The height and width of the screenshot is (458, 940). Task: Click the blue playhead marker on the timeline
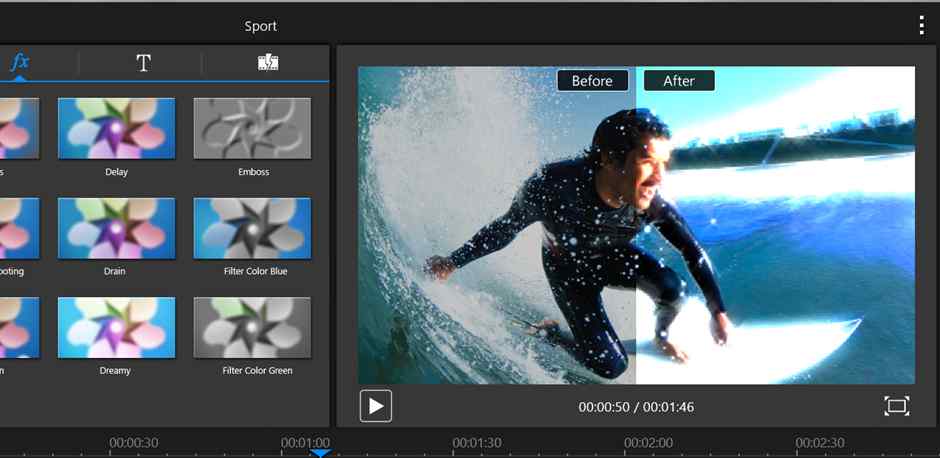click(x=319, y=453)
